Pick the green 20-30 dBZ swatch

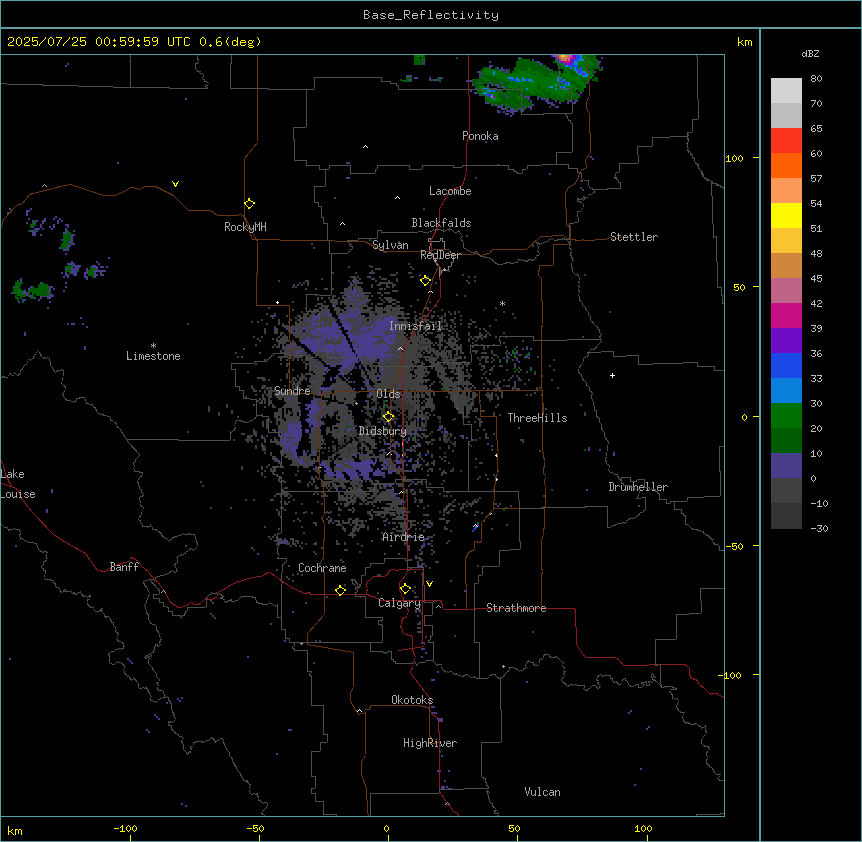click(x=786, y=416)
